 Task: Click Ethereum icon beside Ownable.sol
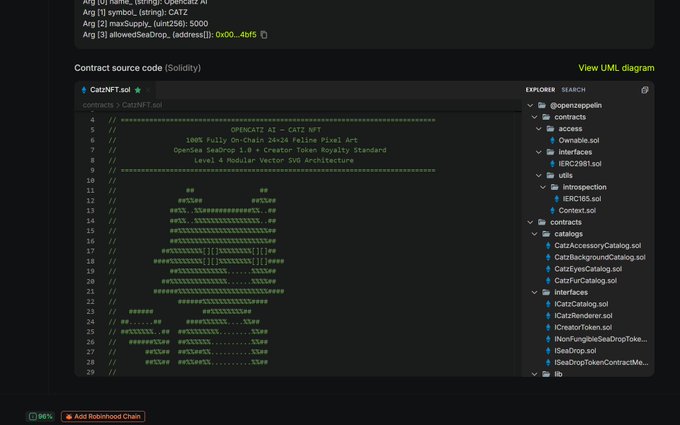point(552,141)
